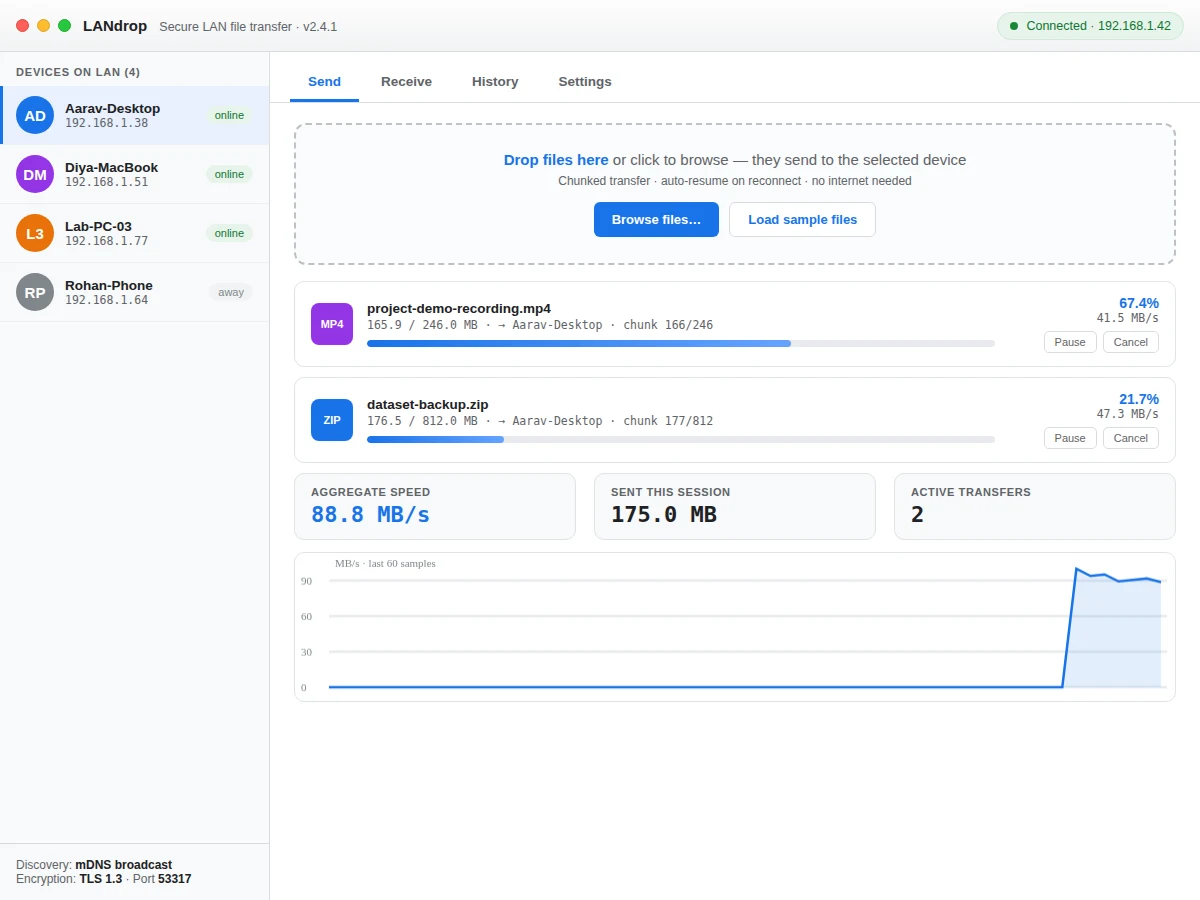Click the AD avatar for Aarav-Desktop
Image resolution: width=1200 pixels, height=900 pixels.
pyautogui.click(x=35, y=115)
